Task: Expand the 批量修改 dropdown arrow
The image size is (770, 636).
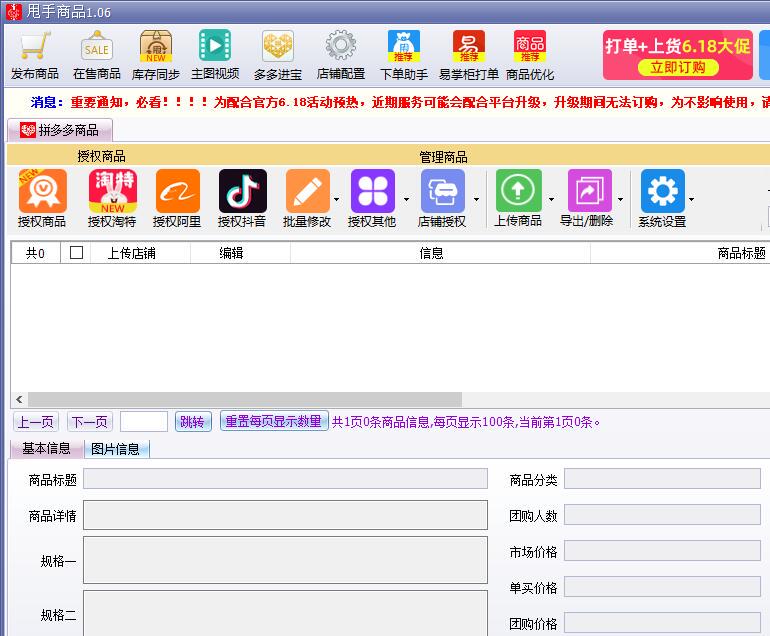Action: coord(336,199)
